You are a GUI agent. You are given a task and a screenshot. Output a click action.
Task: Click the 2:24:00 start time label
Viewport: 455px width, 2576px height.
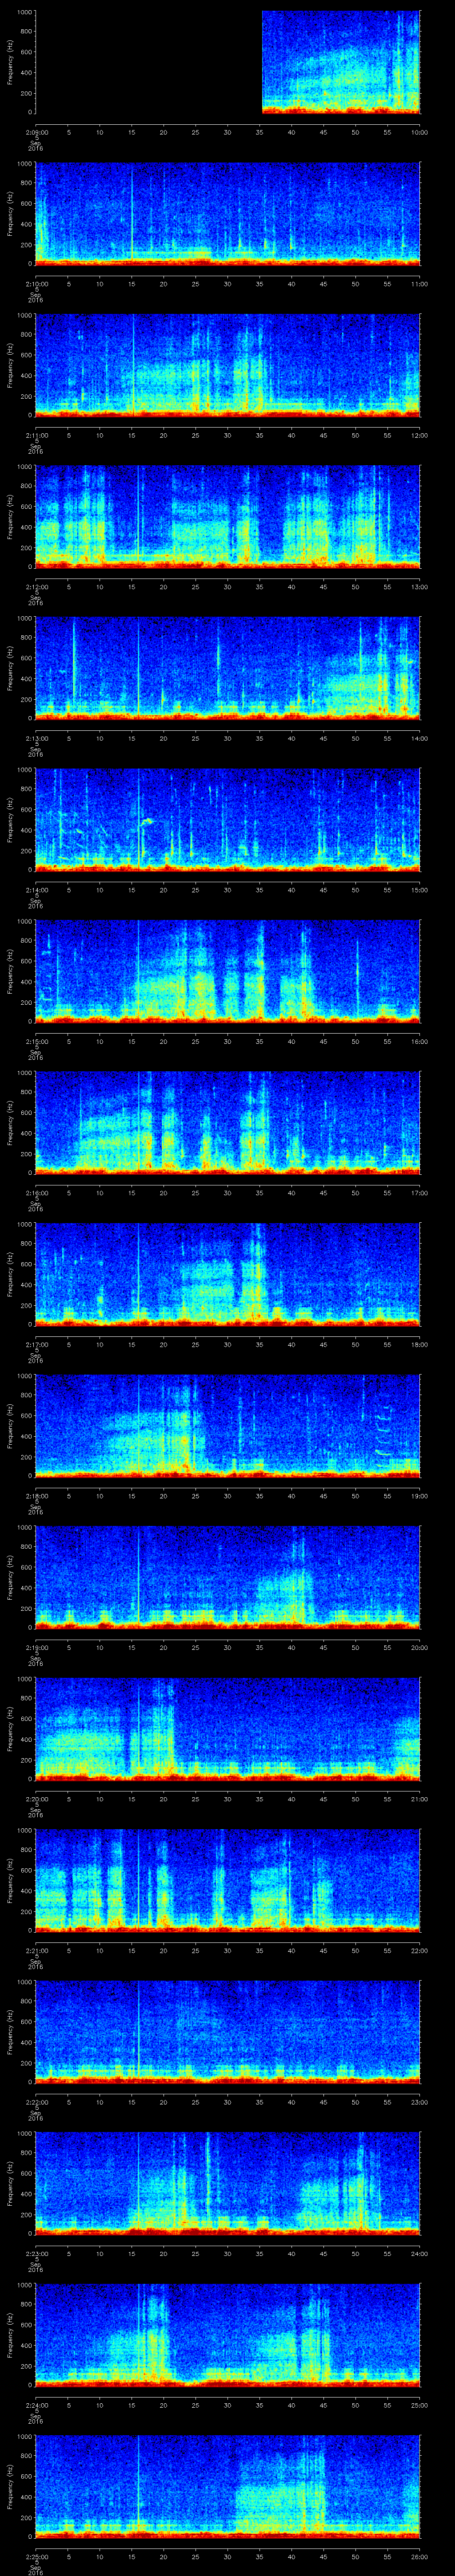(36, 2404)
